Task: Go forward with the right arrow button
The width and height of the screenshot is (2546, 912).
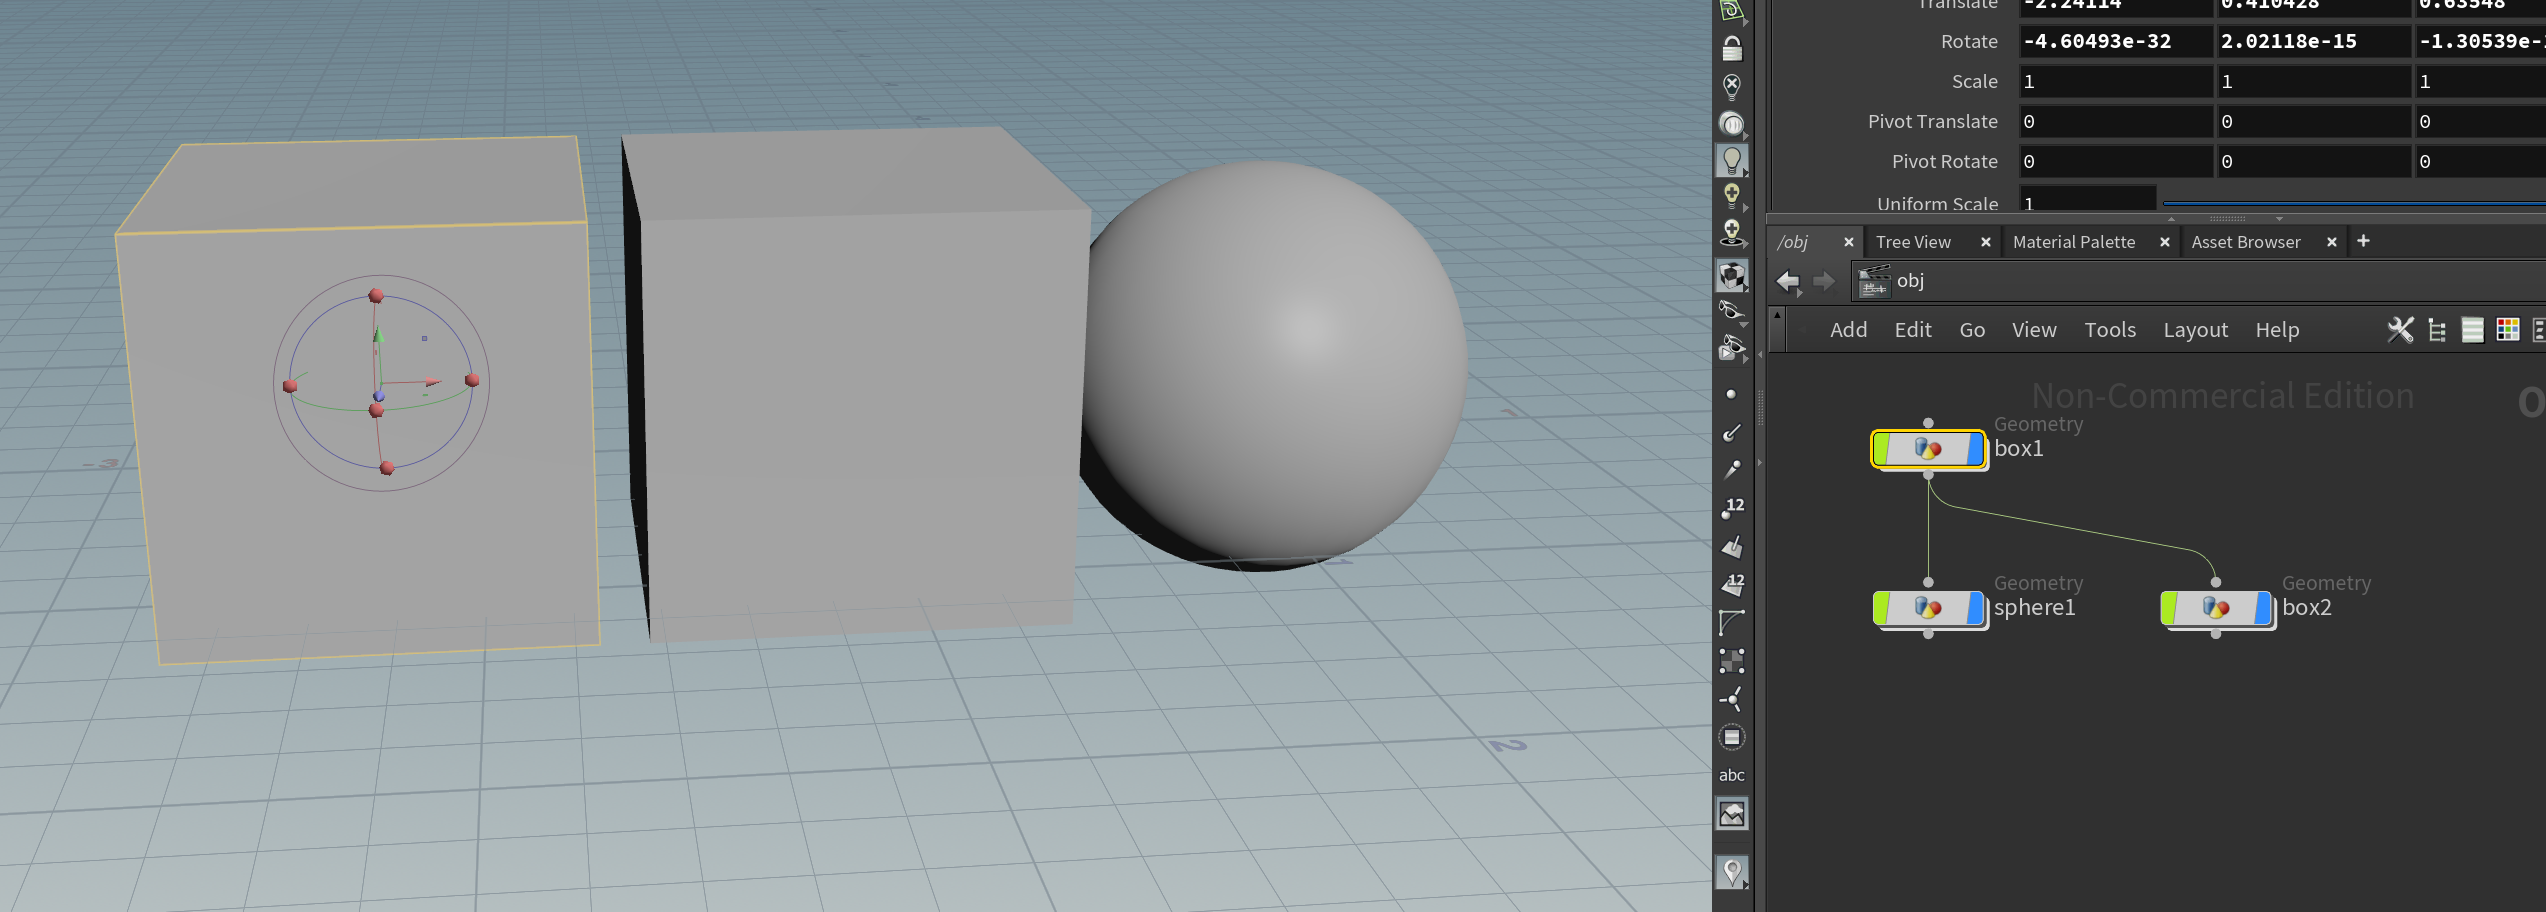Action: (x=1824, y=281)
